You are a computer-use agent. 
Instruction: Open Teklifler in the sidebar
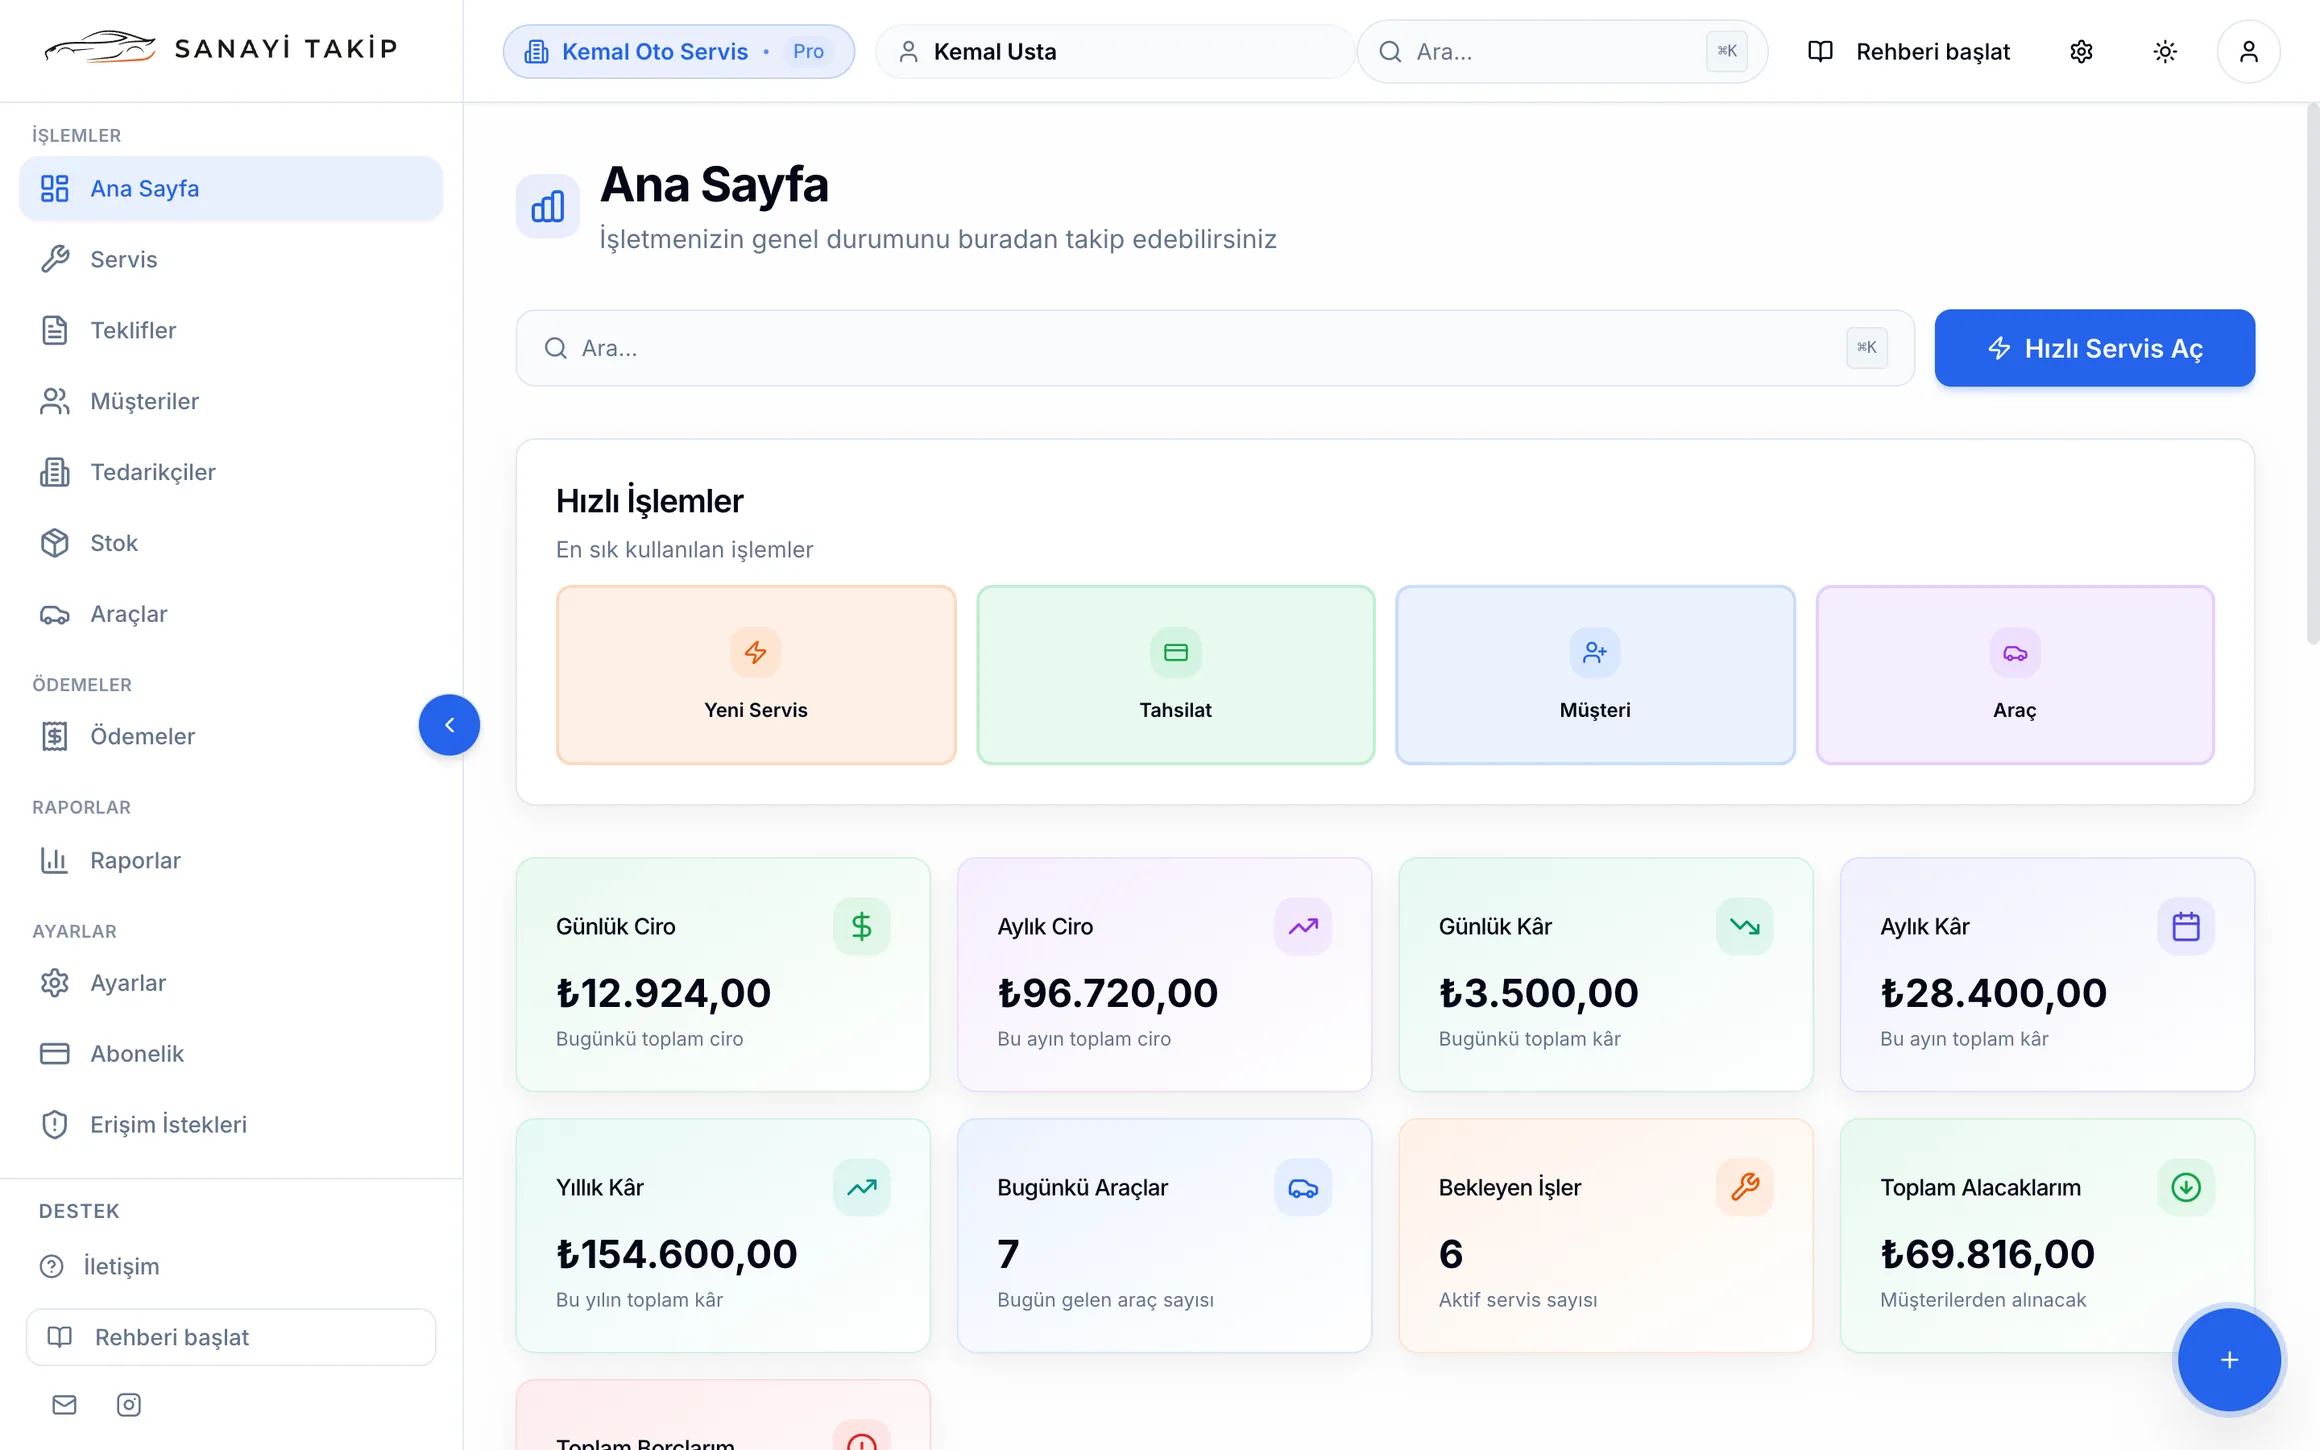coord(231,330)
